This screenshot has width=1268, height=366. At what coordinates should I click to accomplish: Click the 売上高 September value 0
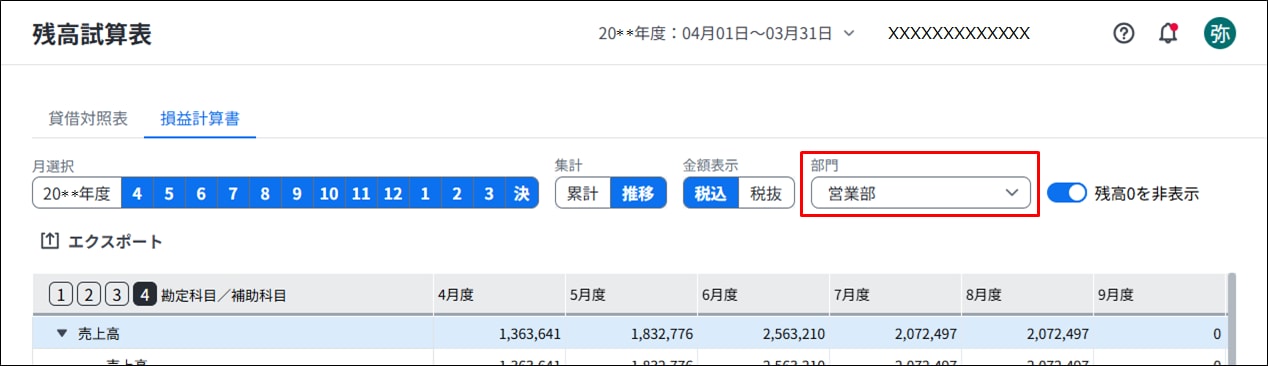click(x=1216, y=334)
